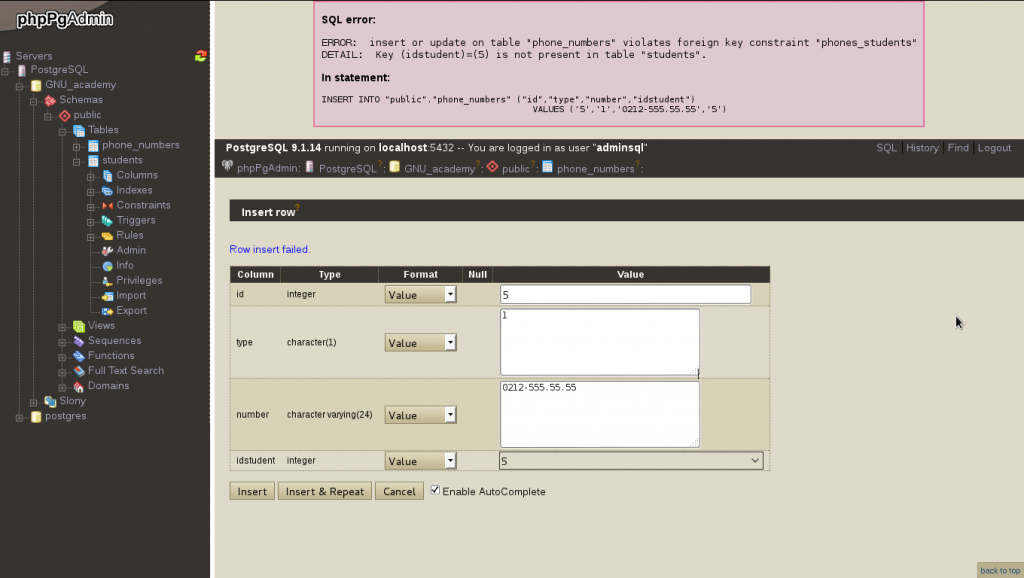Open the Format dropdown for id row

[x=420, y=295]
